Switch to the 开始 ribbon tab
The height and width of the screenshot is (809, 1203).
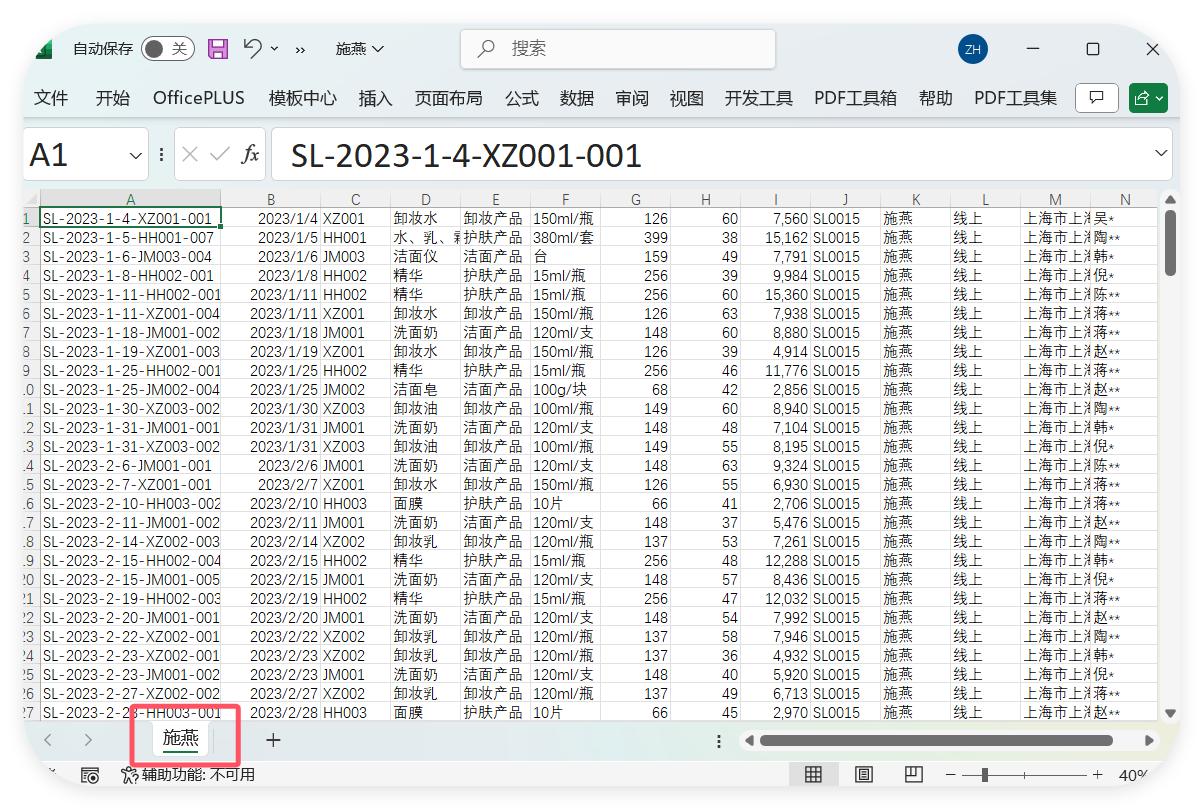point(113,97)
